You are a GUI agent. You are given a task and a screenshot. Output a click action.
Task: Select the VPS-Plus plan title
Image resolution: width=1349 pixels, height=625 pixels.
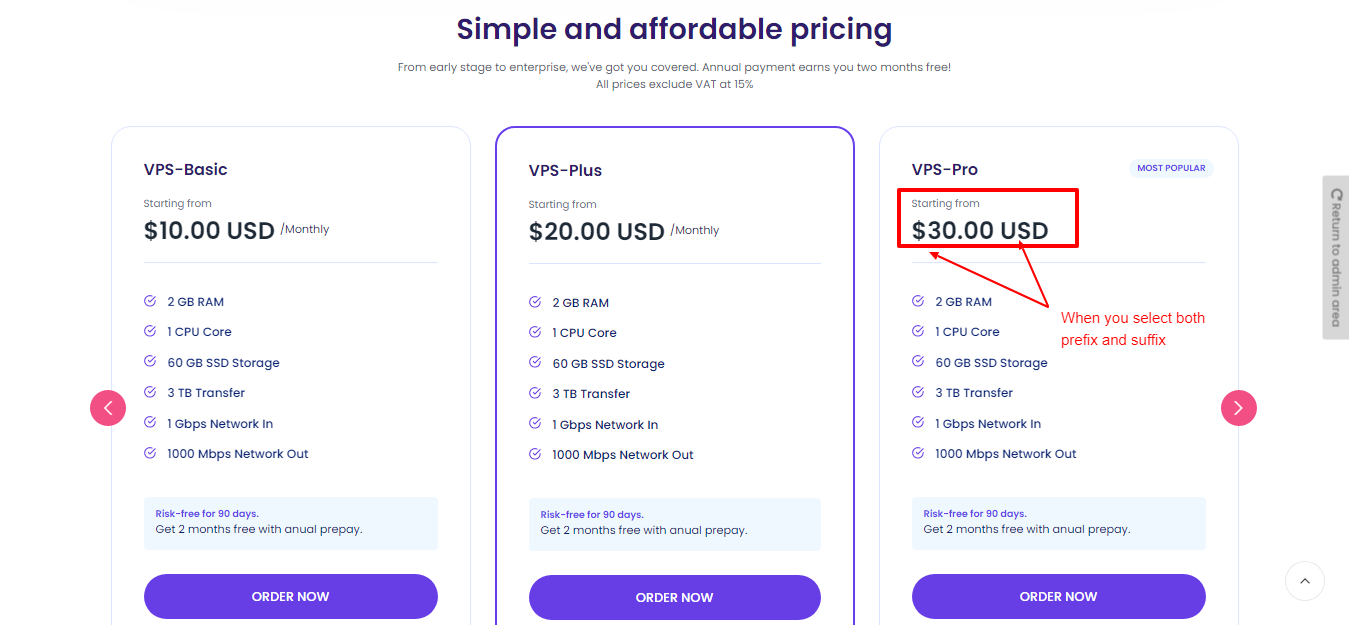click(565, 170)
